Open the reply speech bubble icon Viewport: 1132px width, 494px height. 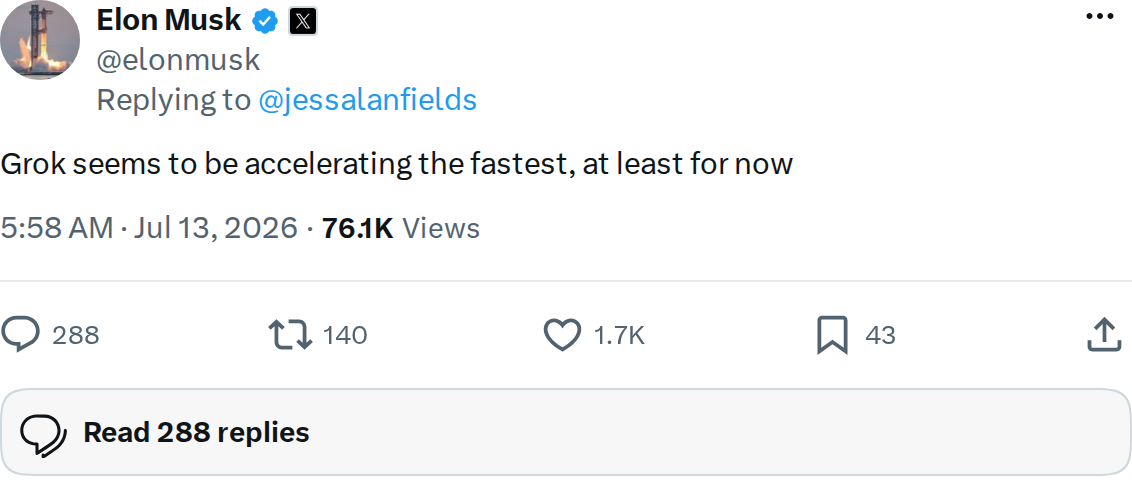coord(20,335)
